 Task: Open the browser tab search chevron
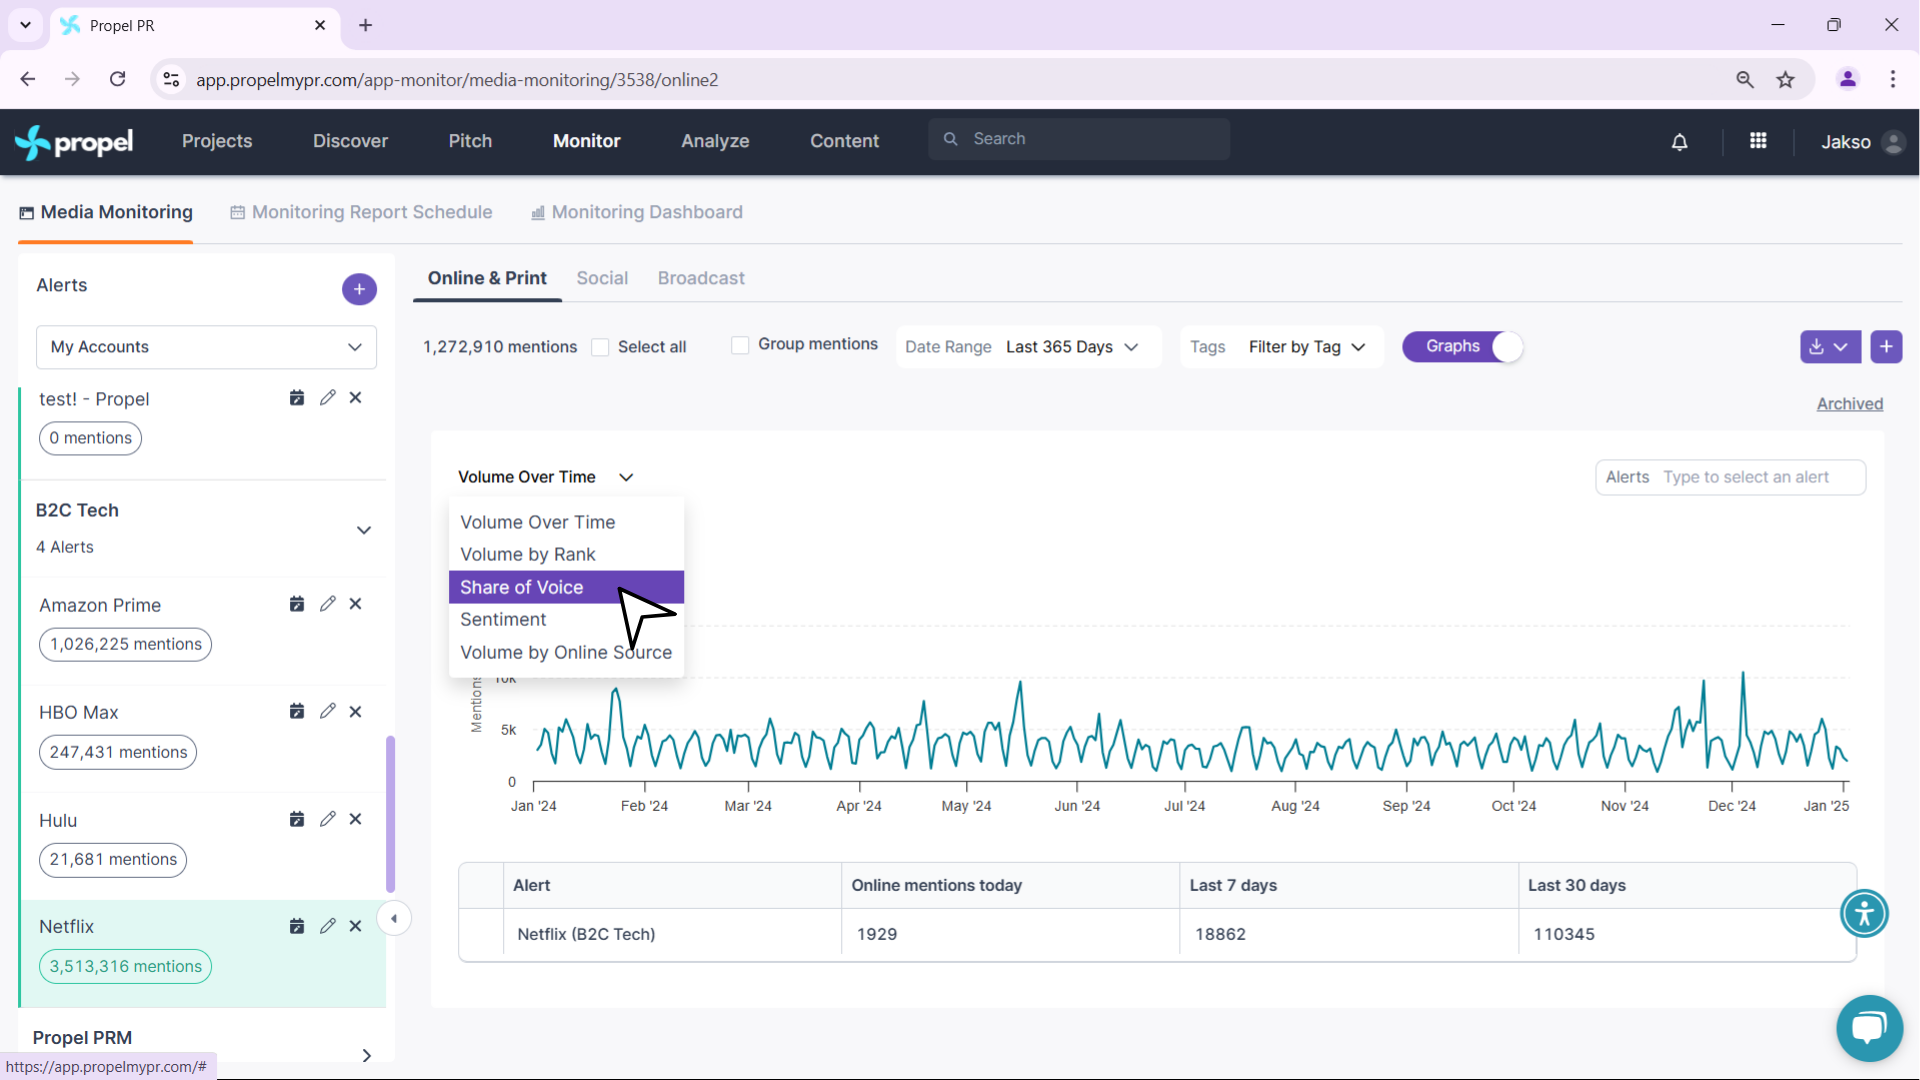26,25
